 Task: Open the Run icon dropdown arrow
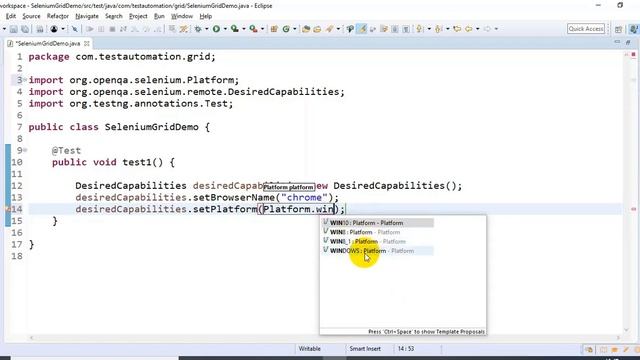225,29
